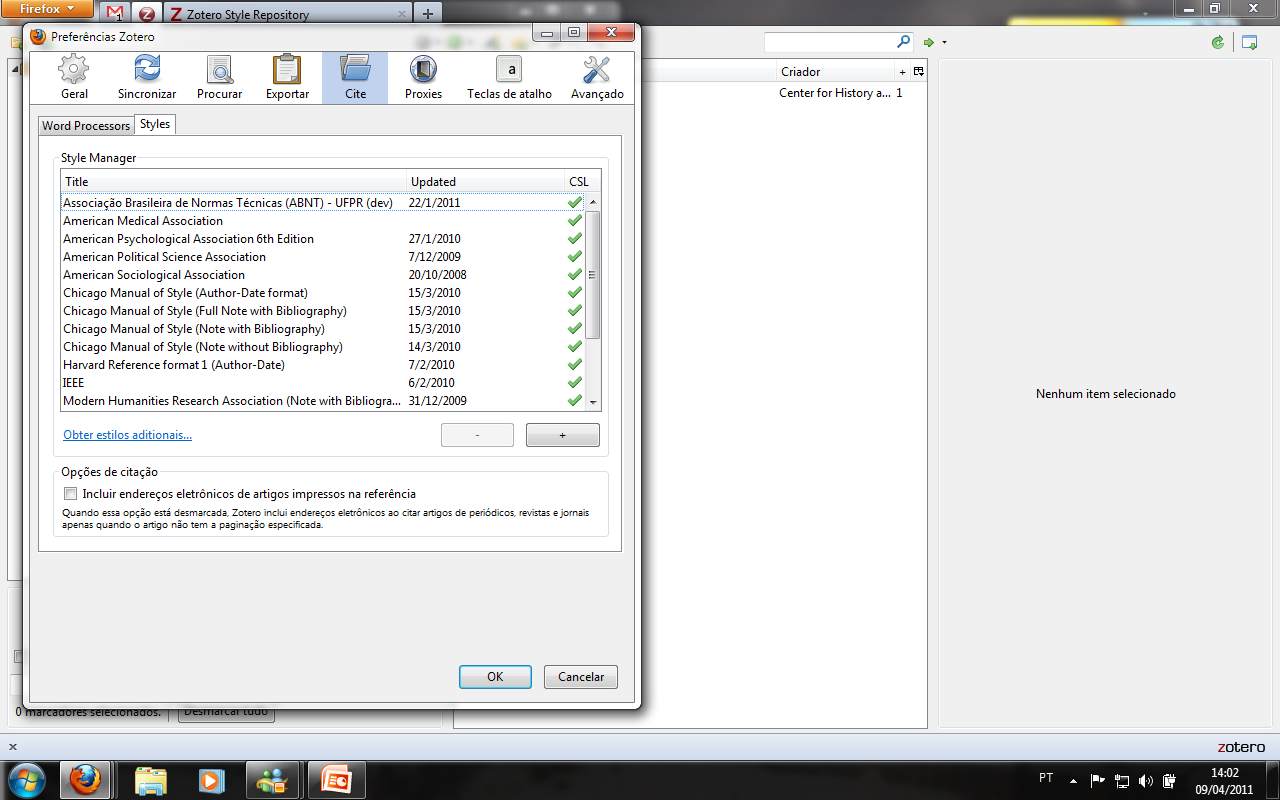The width and height of the screenshot is (1280, 800).
Task: Click the Desmarcar tudo button
Action: tap(226, 713)
